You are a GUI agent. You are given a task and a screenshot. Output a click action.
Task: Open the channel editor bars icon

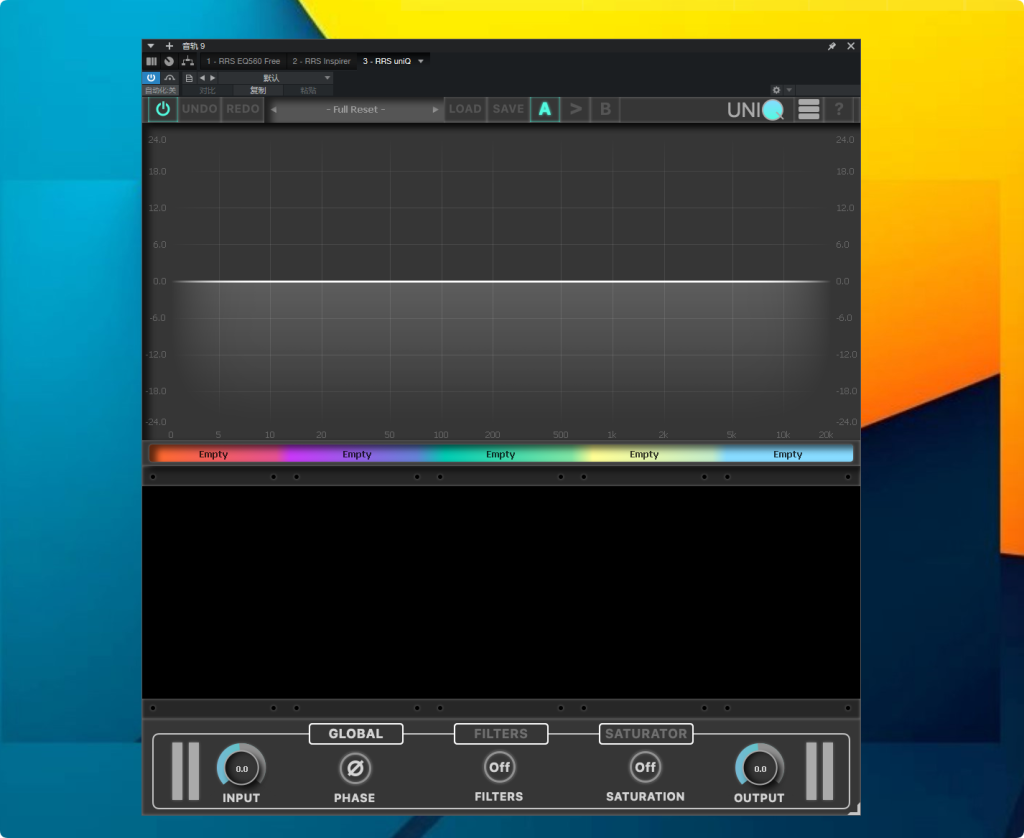(x=152, y=61)
